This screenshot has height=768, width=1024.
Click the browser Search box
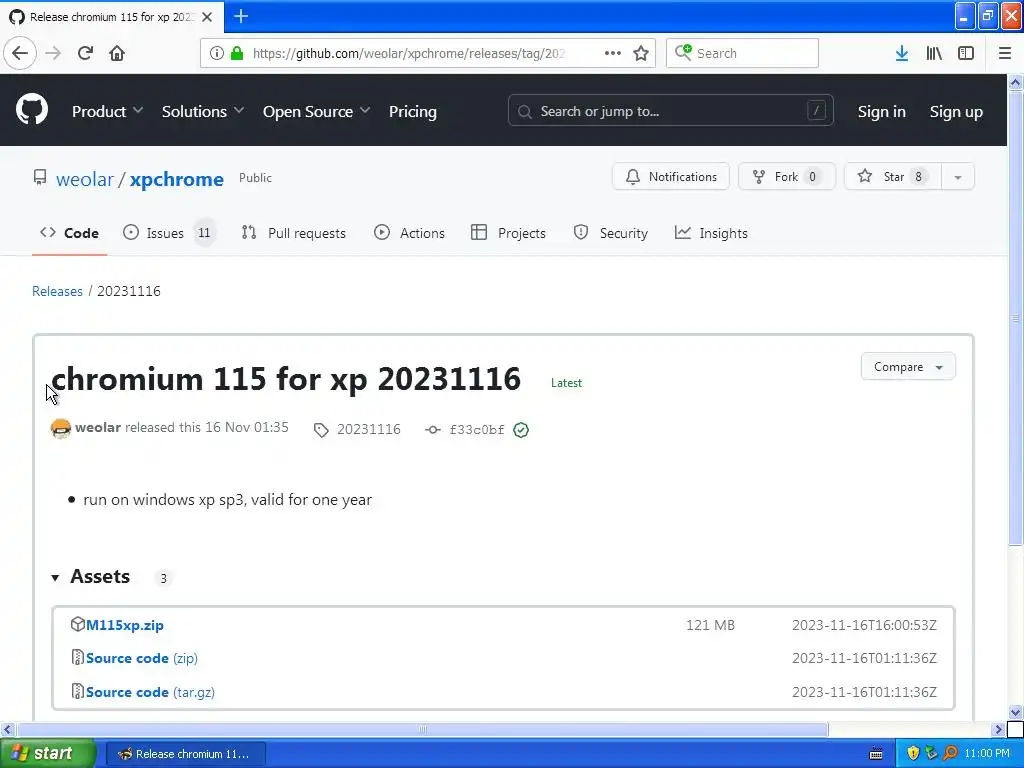click(742, 53)
